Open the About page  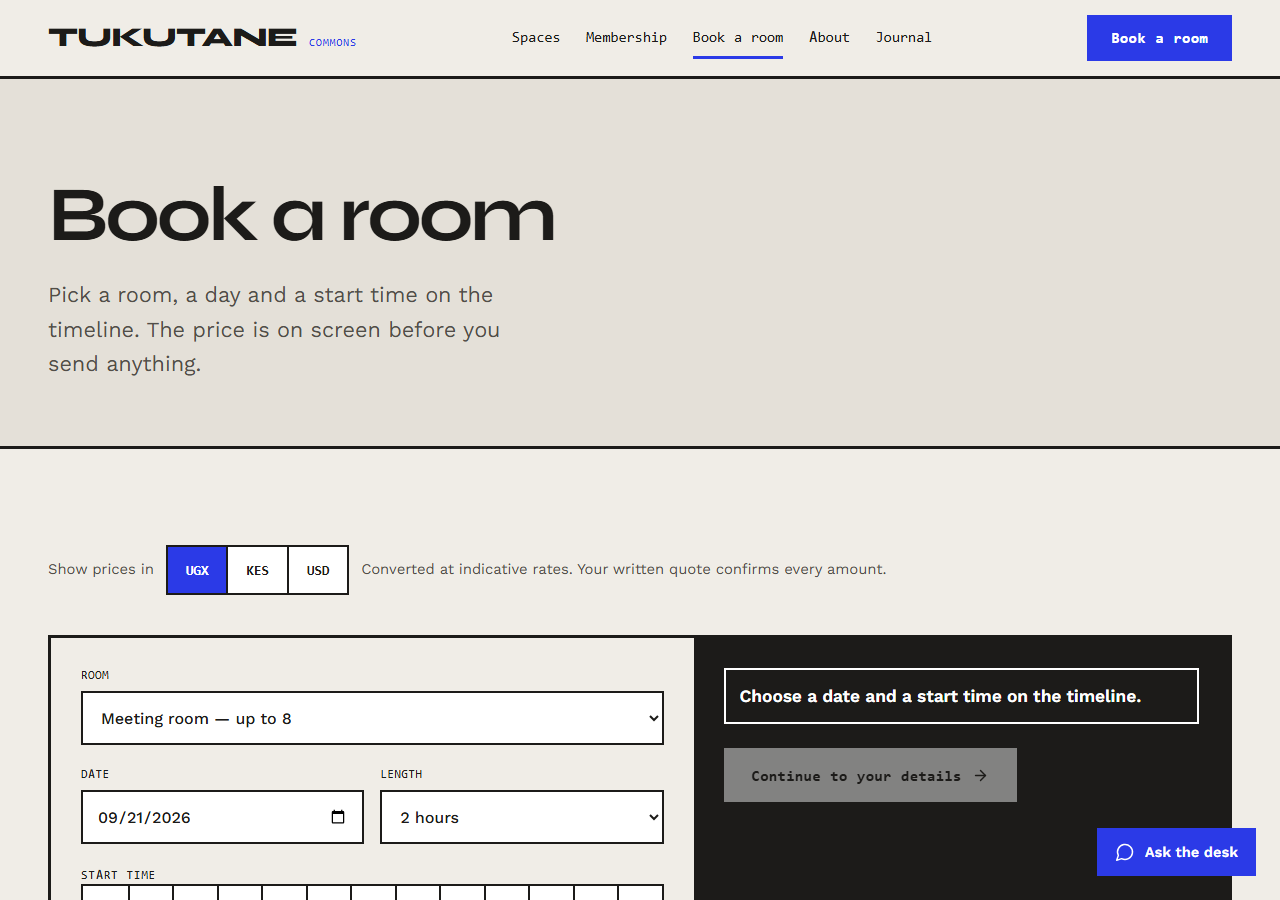pos(829,37)
